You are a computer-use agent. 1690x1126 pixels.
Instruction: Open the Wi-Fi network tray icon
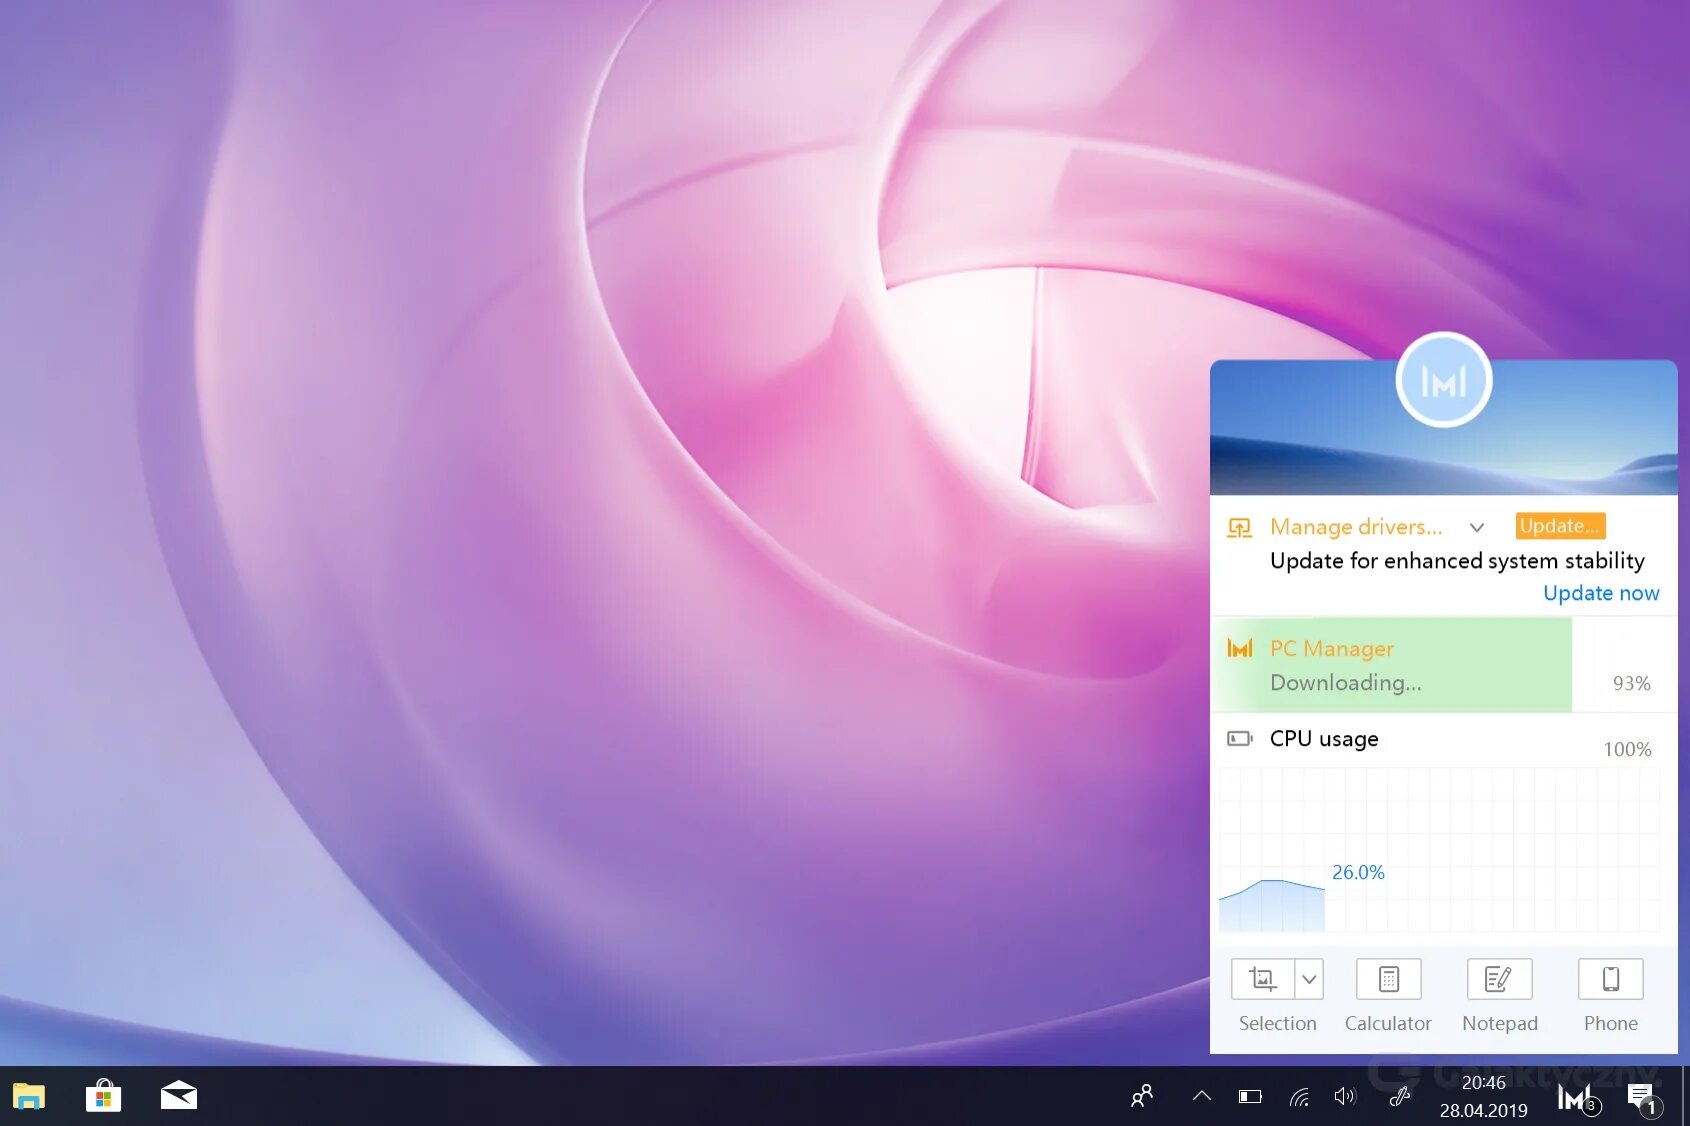[x=1299, y=1097]
